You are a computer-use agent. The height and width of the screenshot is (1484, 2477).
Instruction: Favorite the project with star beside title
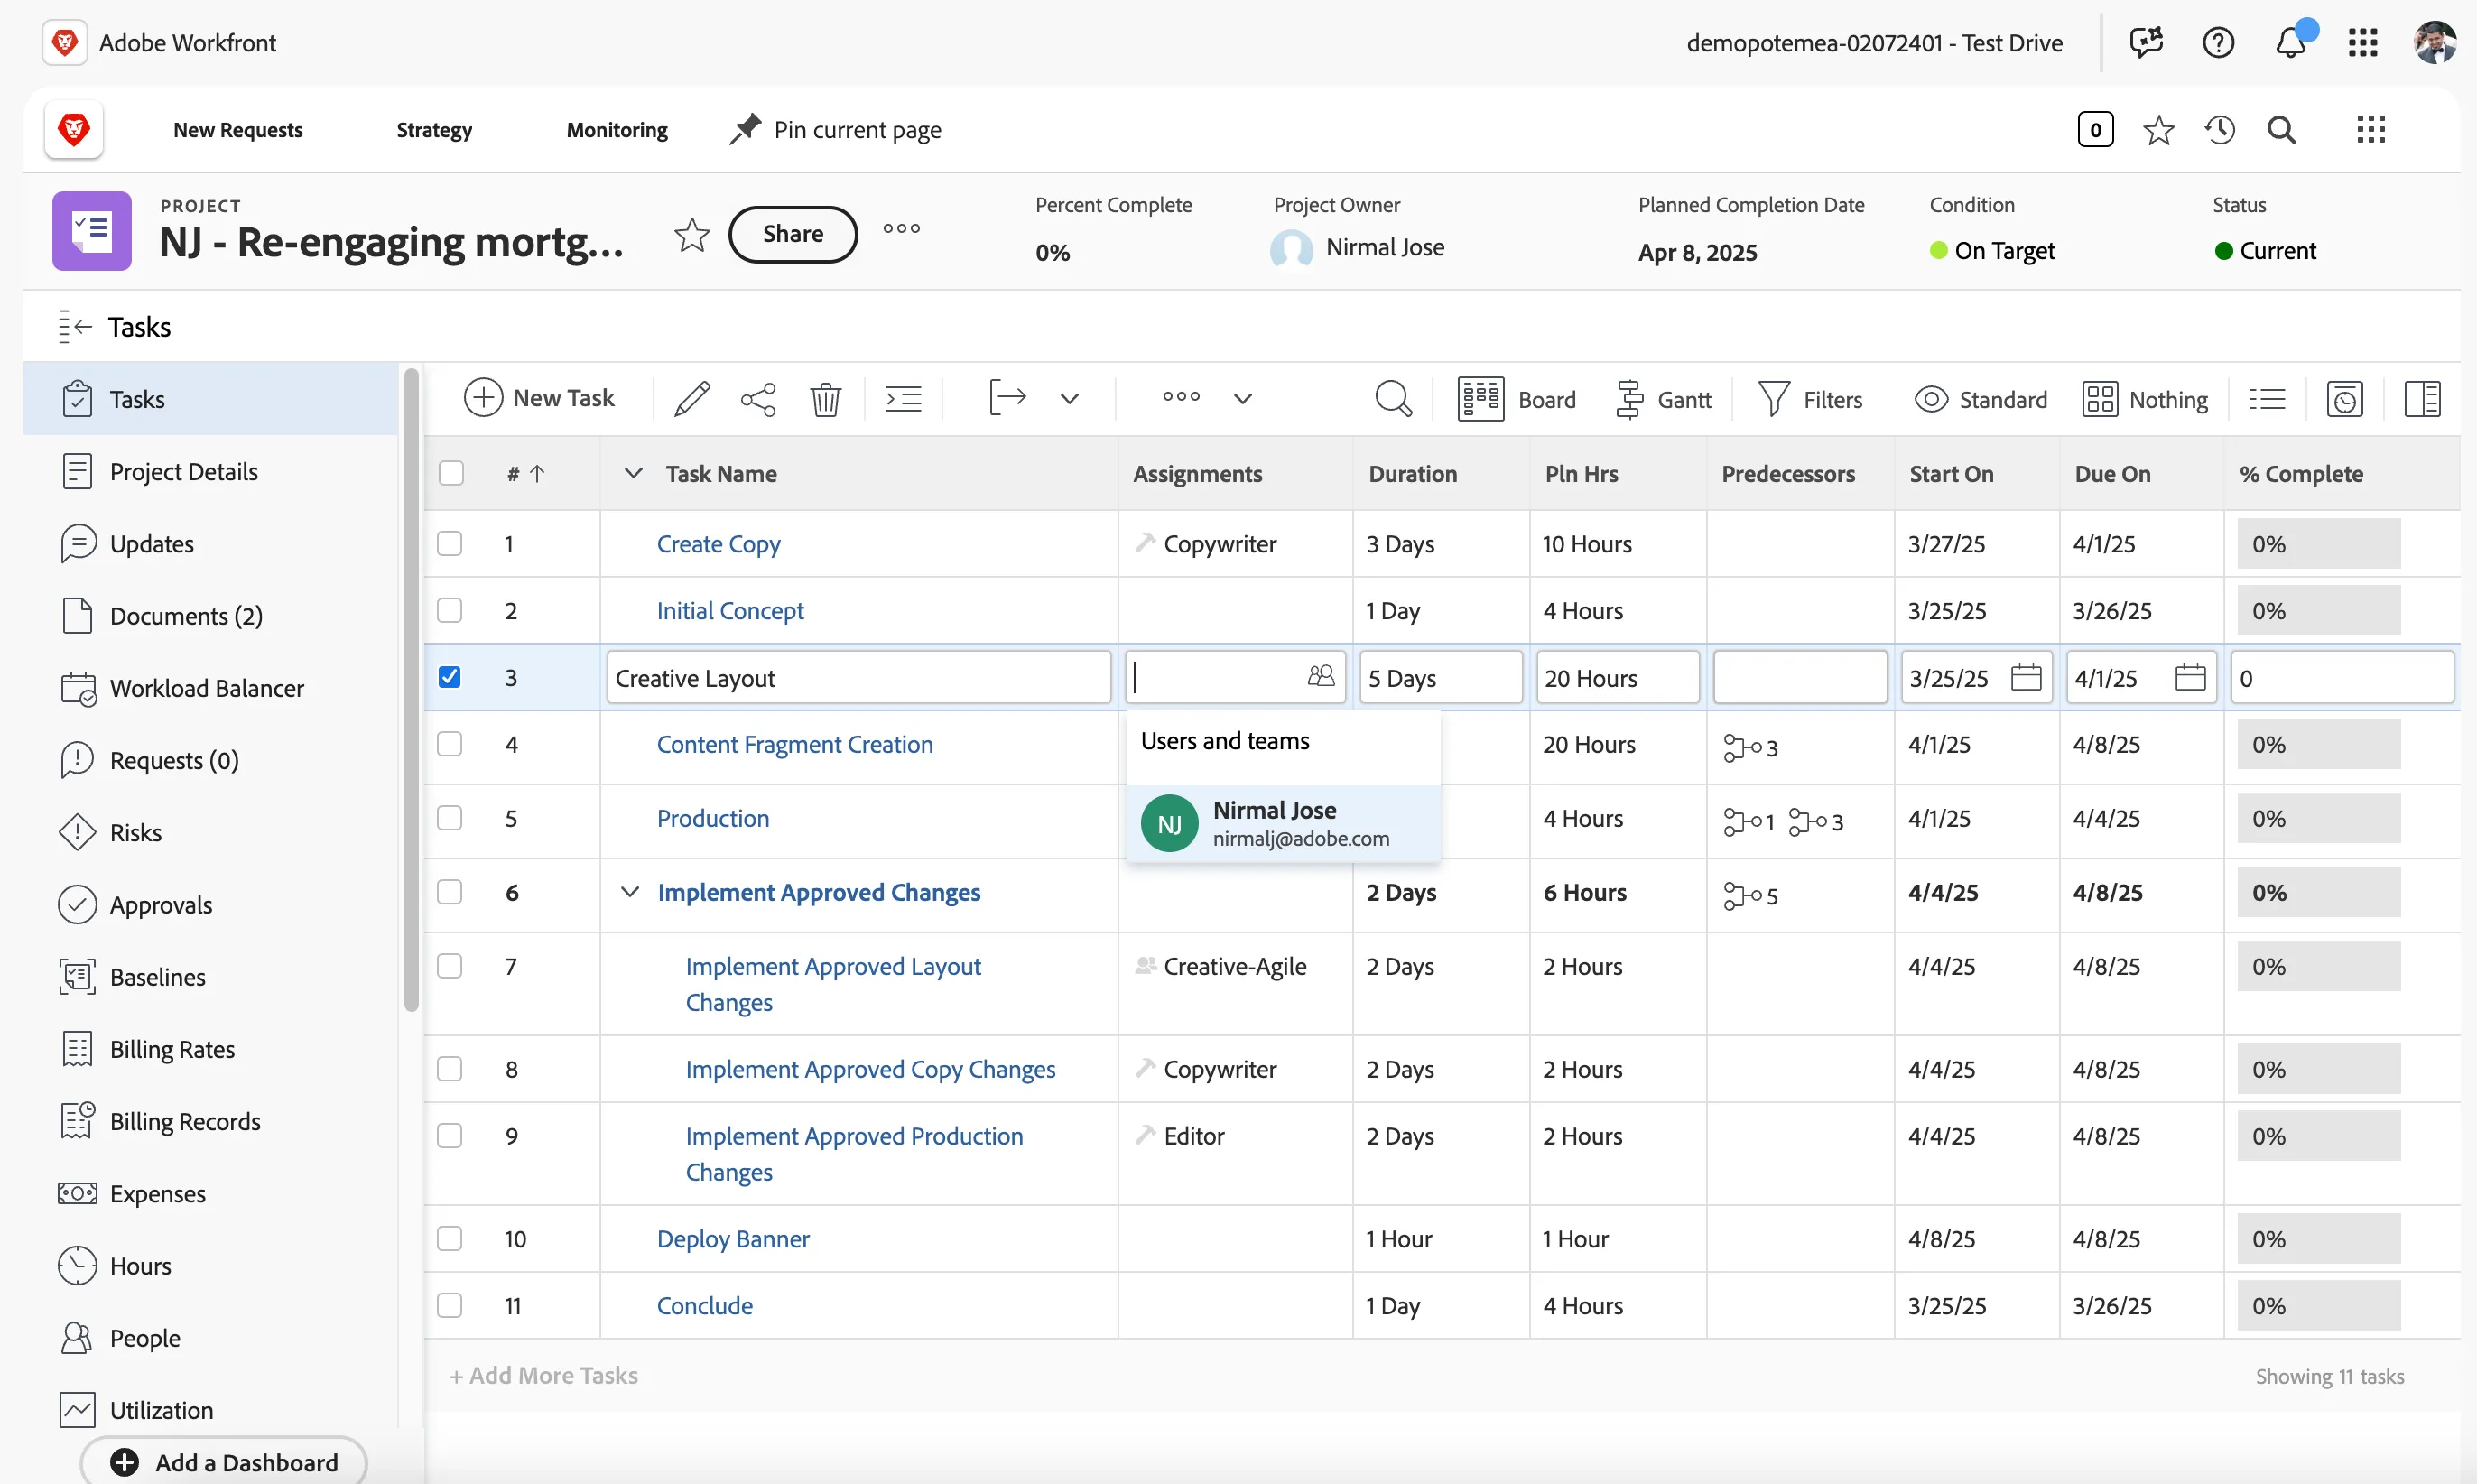click(691, 234)
